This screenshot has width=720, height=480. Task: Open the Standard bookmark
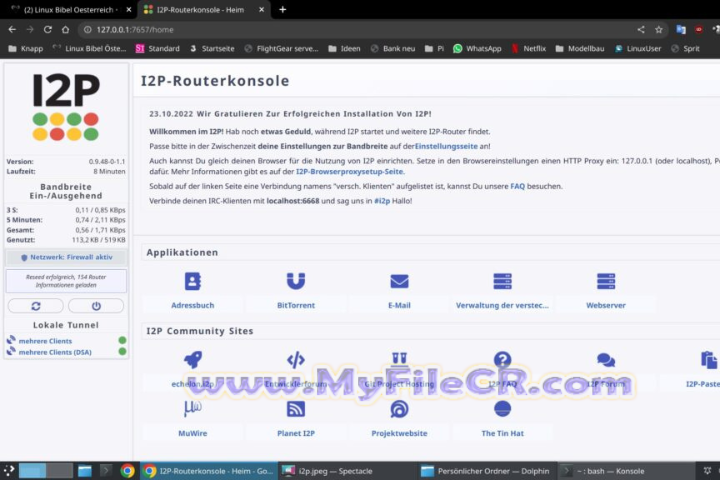(x=158, y=48)
